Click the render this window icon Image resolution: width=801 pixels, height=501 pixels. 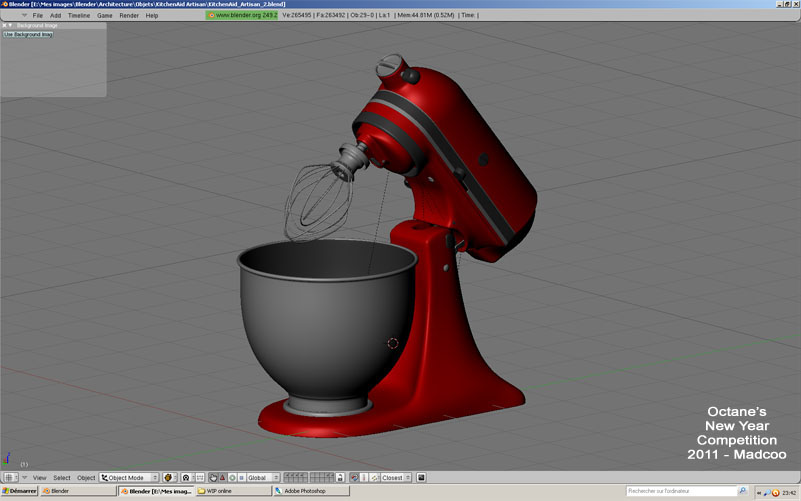[421, 478]
